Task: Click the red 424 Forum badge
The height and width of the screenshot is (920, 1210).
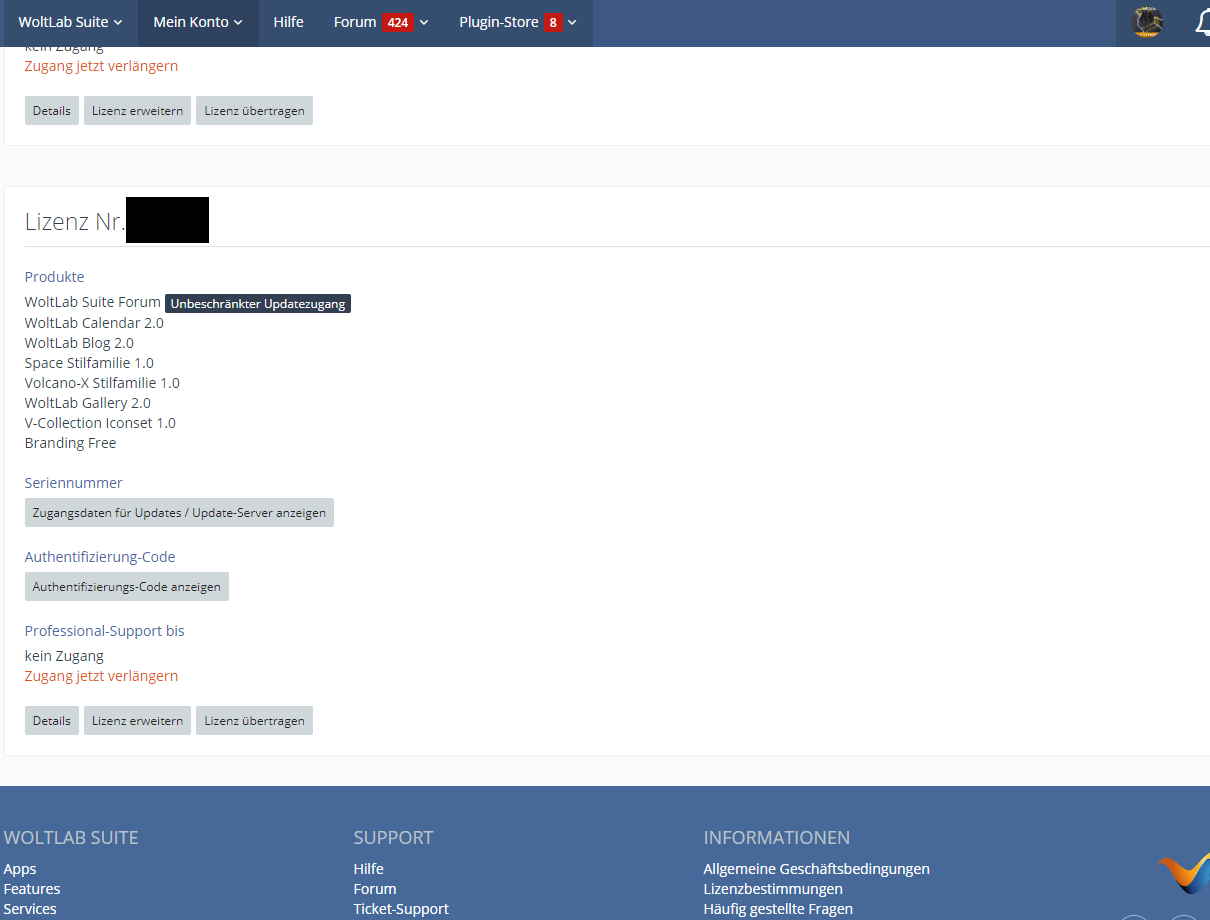Action: (x=397, y=22)
